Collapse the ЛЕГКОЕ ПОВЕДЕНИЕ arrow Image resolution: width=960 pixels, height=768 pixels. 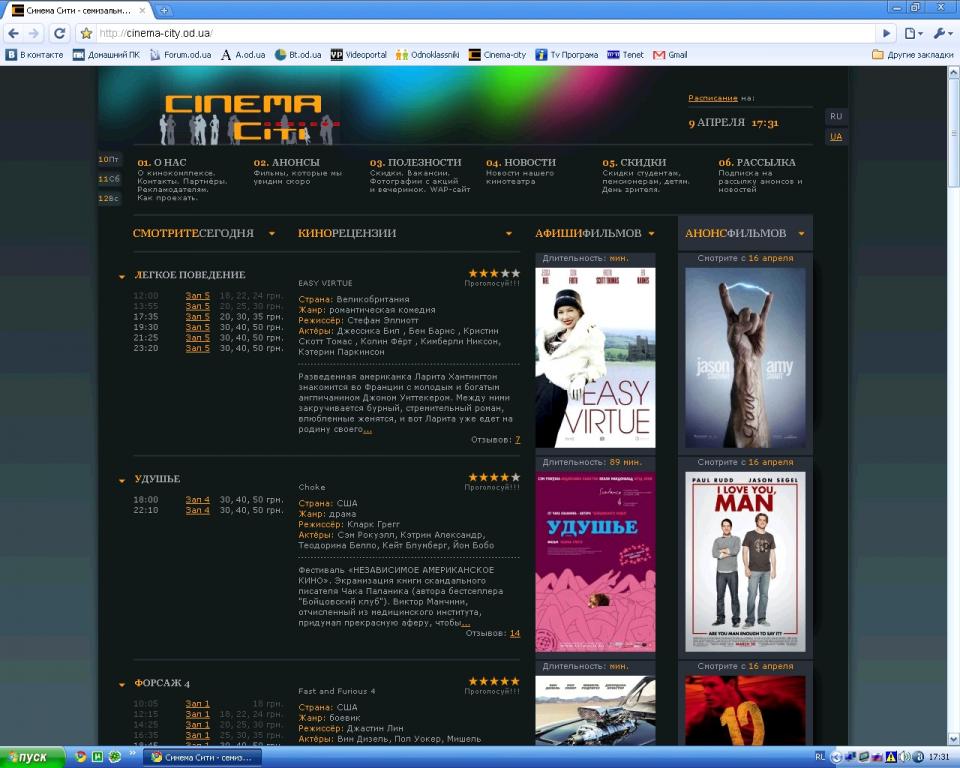pyautogui.click(x=122, y=277)
